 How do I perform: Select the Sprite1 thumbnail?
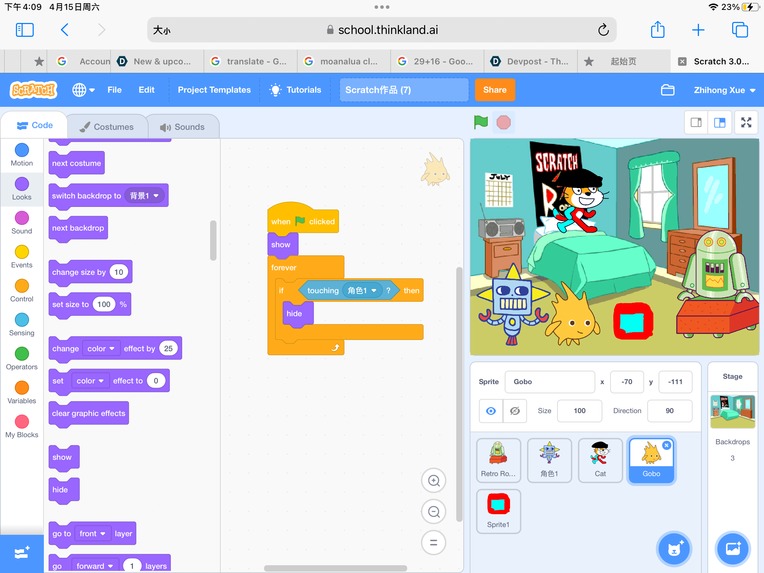tap(498, 511)
